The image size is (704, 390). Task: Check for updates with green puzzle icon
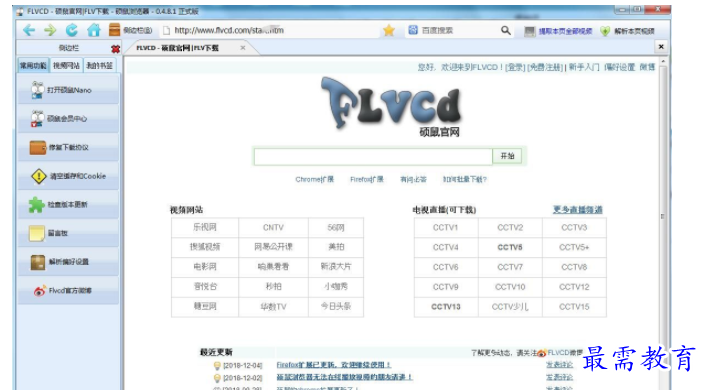[68, 205]
